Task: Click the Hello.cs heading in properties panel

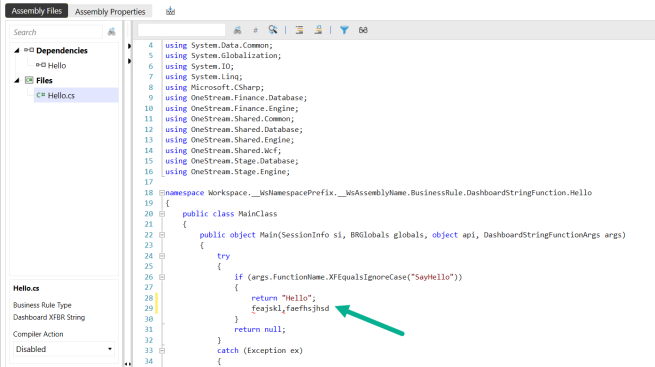Action: pos(26,289)
